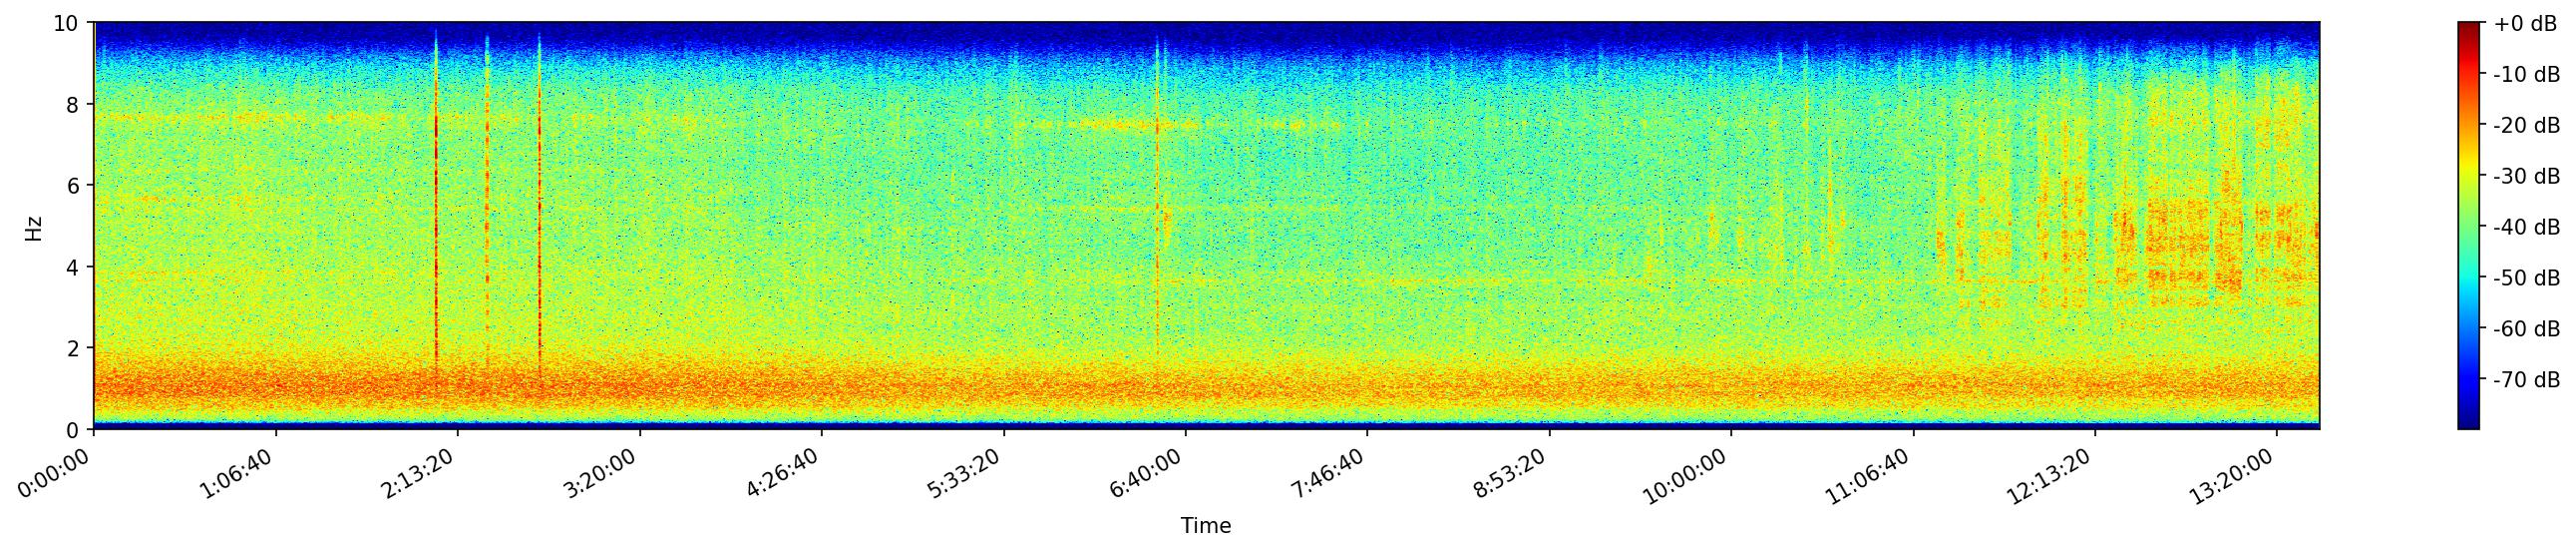The height and width of the screenshot is (551, 2576).
Task: Click the -70 dB colorbar label
Action: (x=2526, y=380)
